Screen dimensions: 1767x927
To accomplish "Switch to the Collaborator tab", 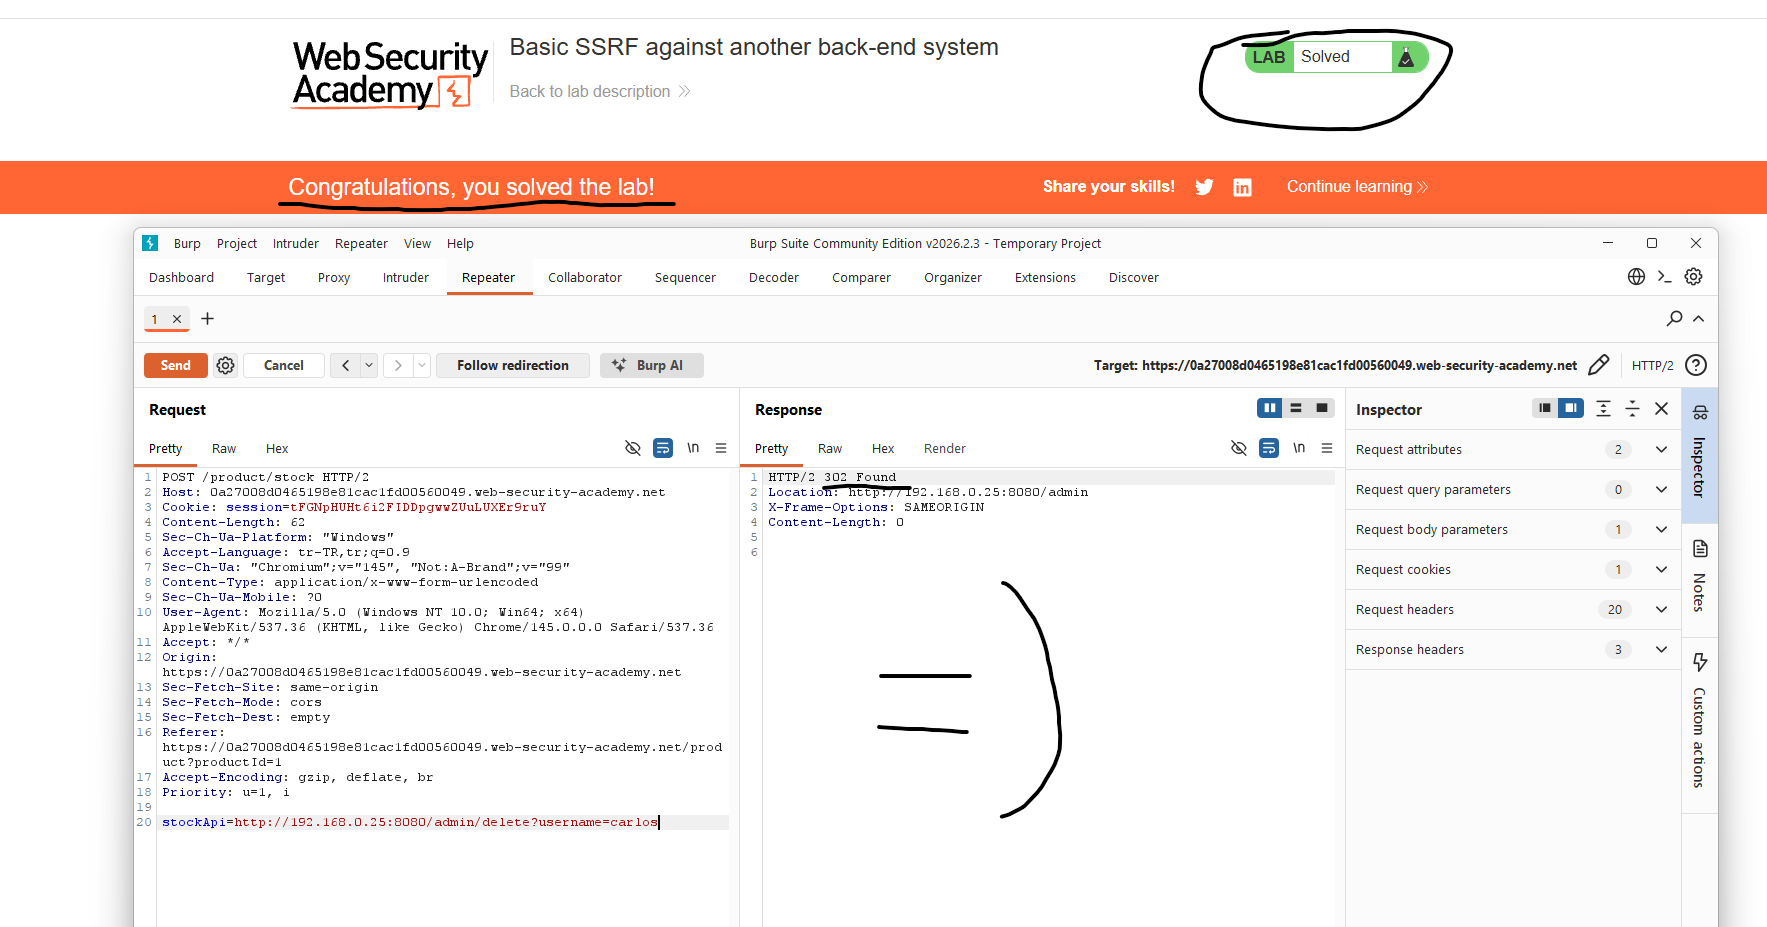I will click(x=585, y=277).
